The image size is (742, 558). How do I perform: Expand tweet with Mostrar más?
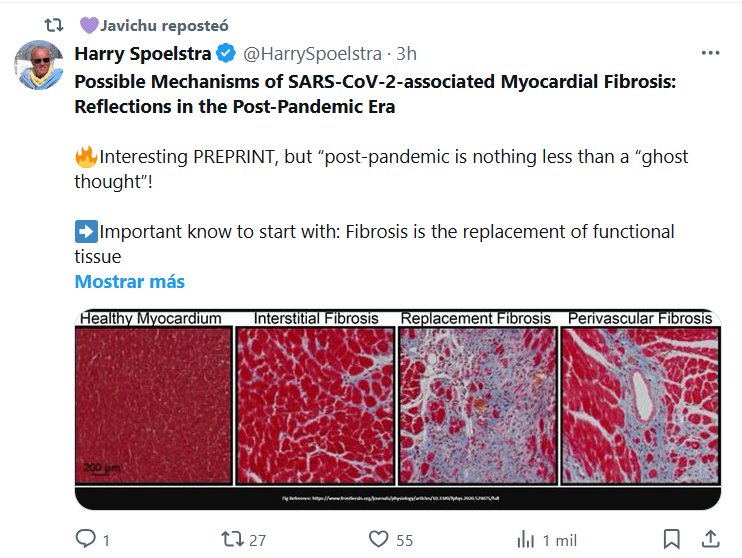point(130,281)
